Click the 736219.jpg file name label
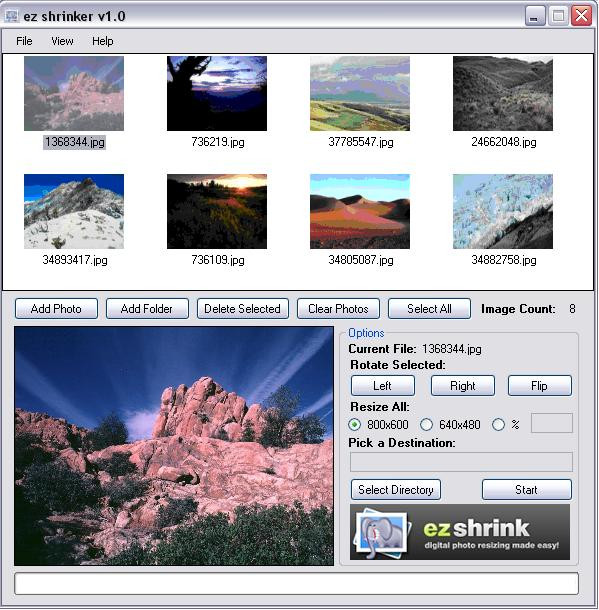 point(218,142)
